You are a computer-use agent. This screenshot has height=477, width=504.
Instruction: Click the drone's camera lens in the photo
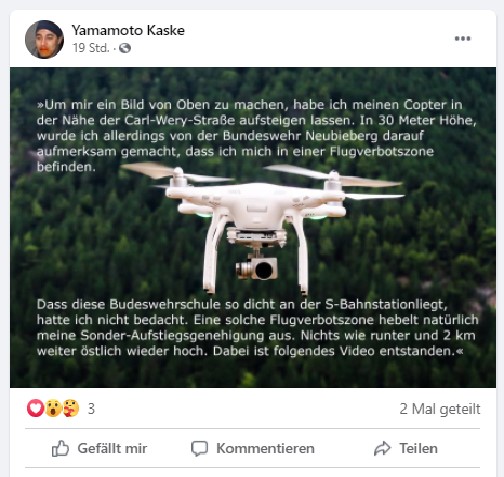point(264,270)
